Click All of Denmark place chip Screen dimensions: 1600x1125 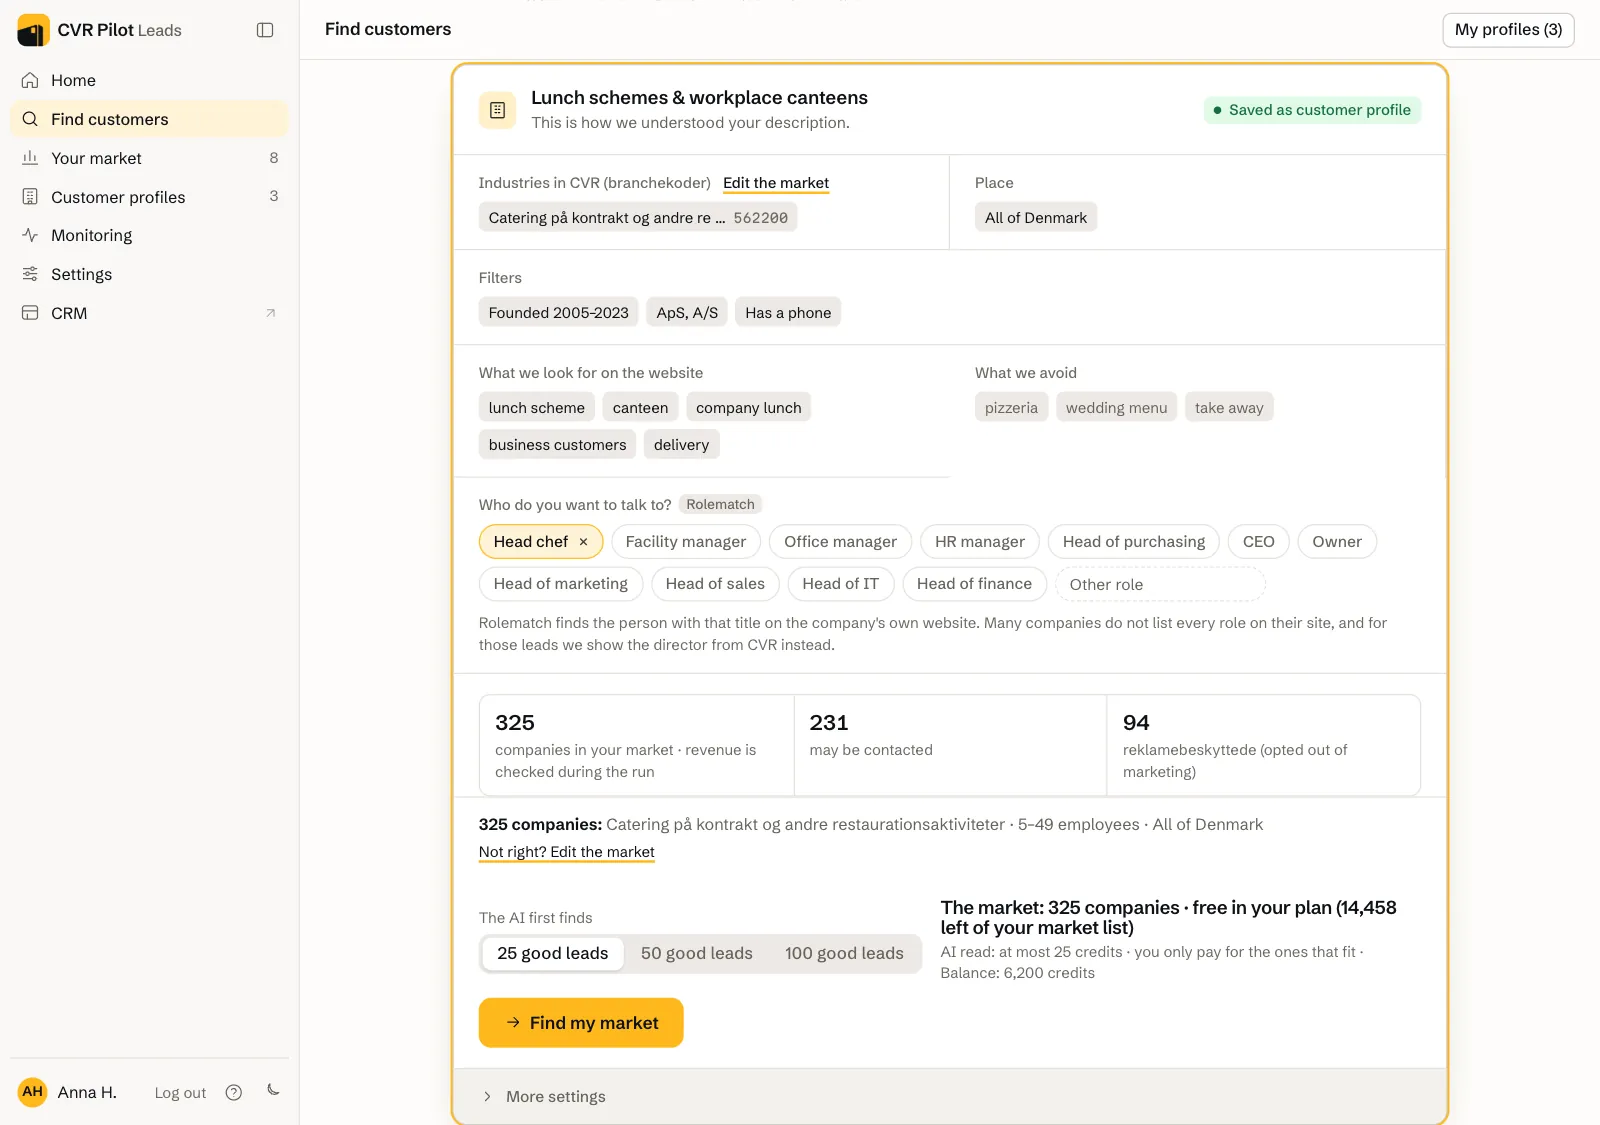(x=1036, y=218)
